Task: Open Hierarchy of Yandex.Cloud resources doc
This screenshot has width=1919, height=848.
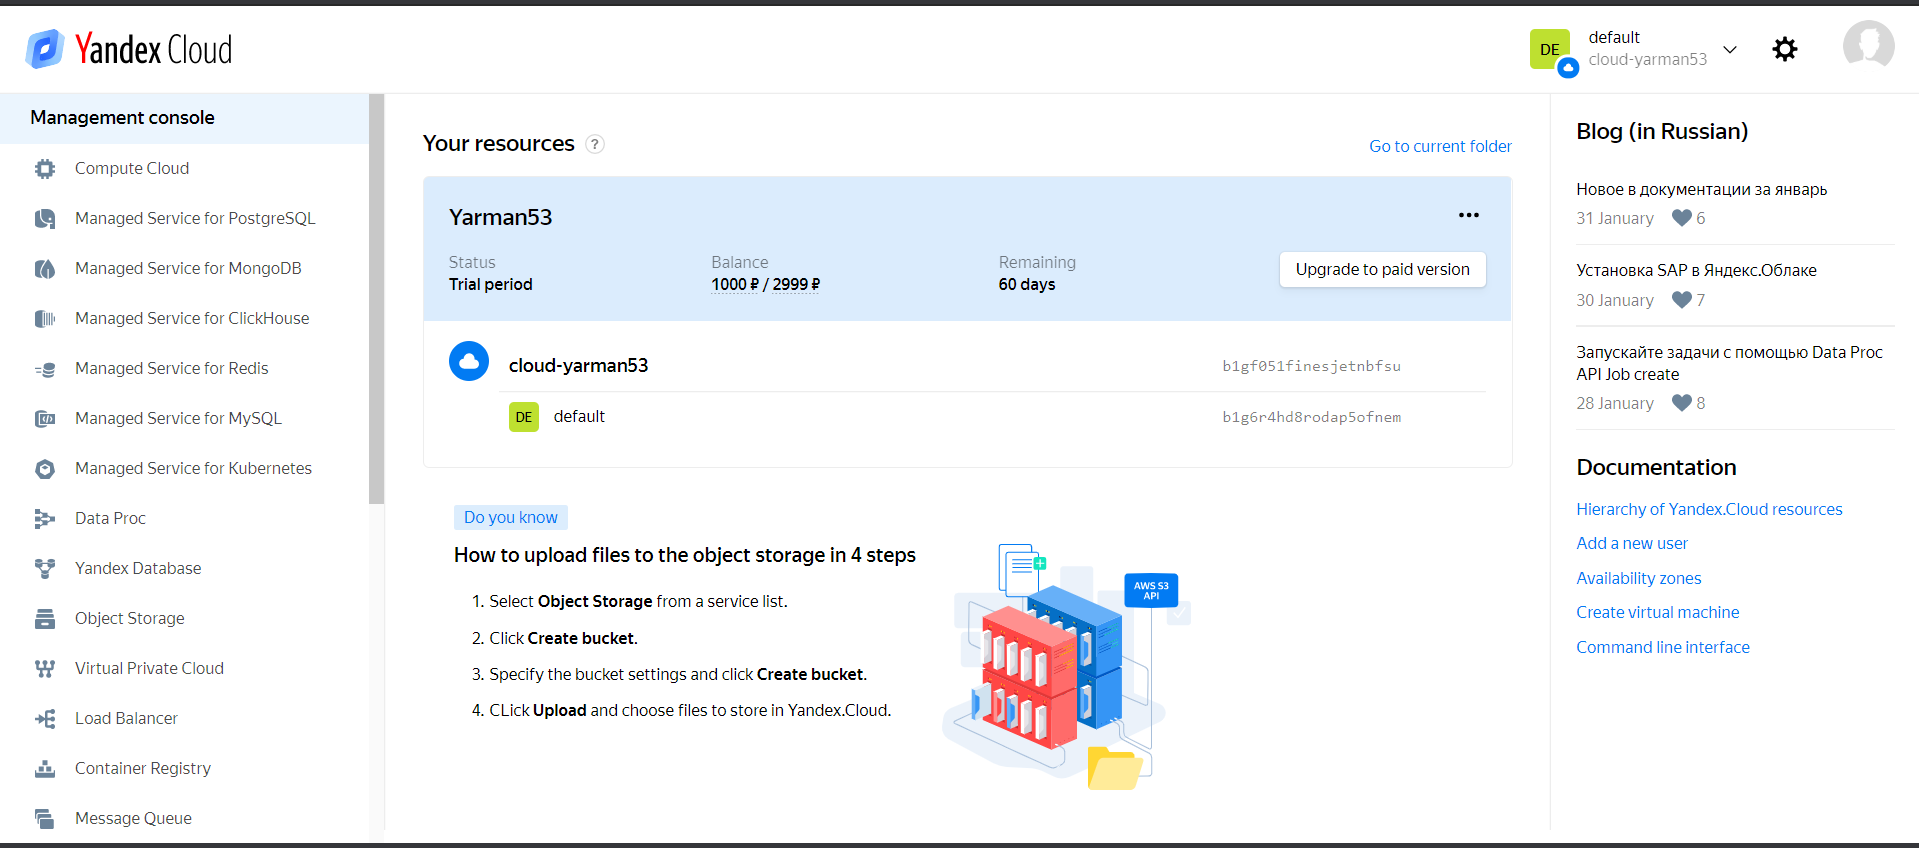Action: tap(1709, 509)
